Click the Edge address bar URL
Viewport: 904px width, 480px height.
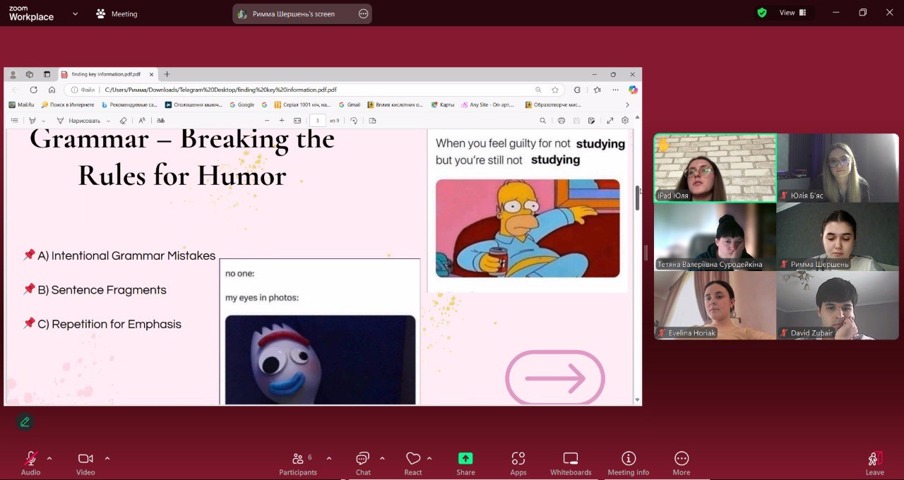(x=220, y=90)
